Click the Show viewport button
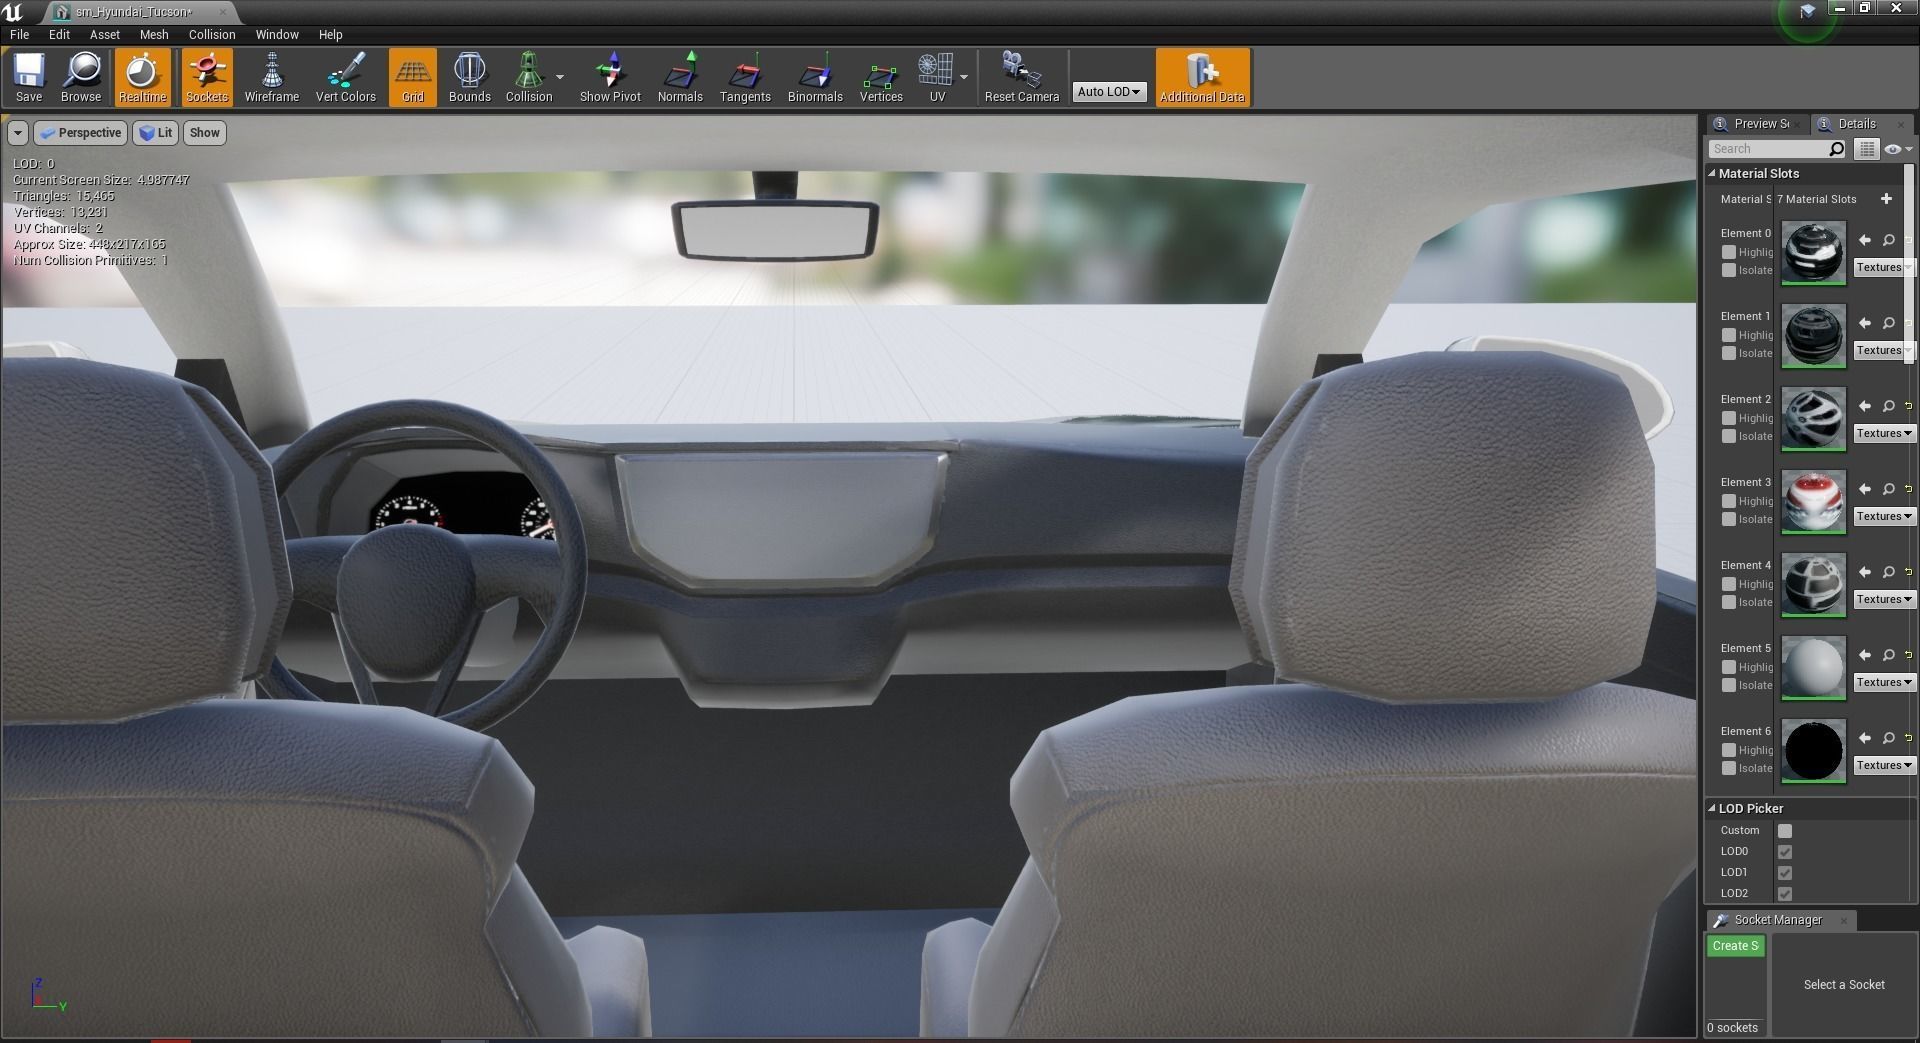This screenshot has width=1920, height=1043. tap(204, 133)
